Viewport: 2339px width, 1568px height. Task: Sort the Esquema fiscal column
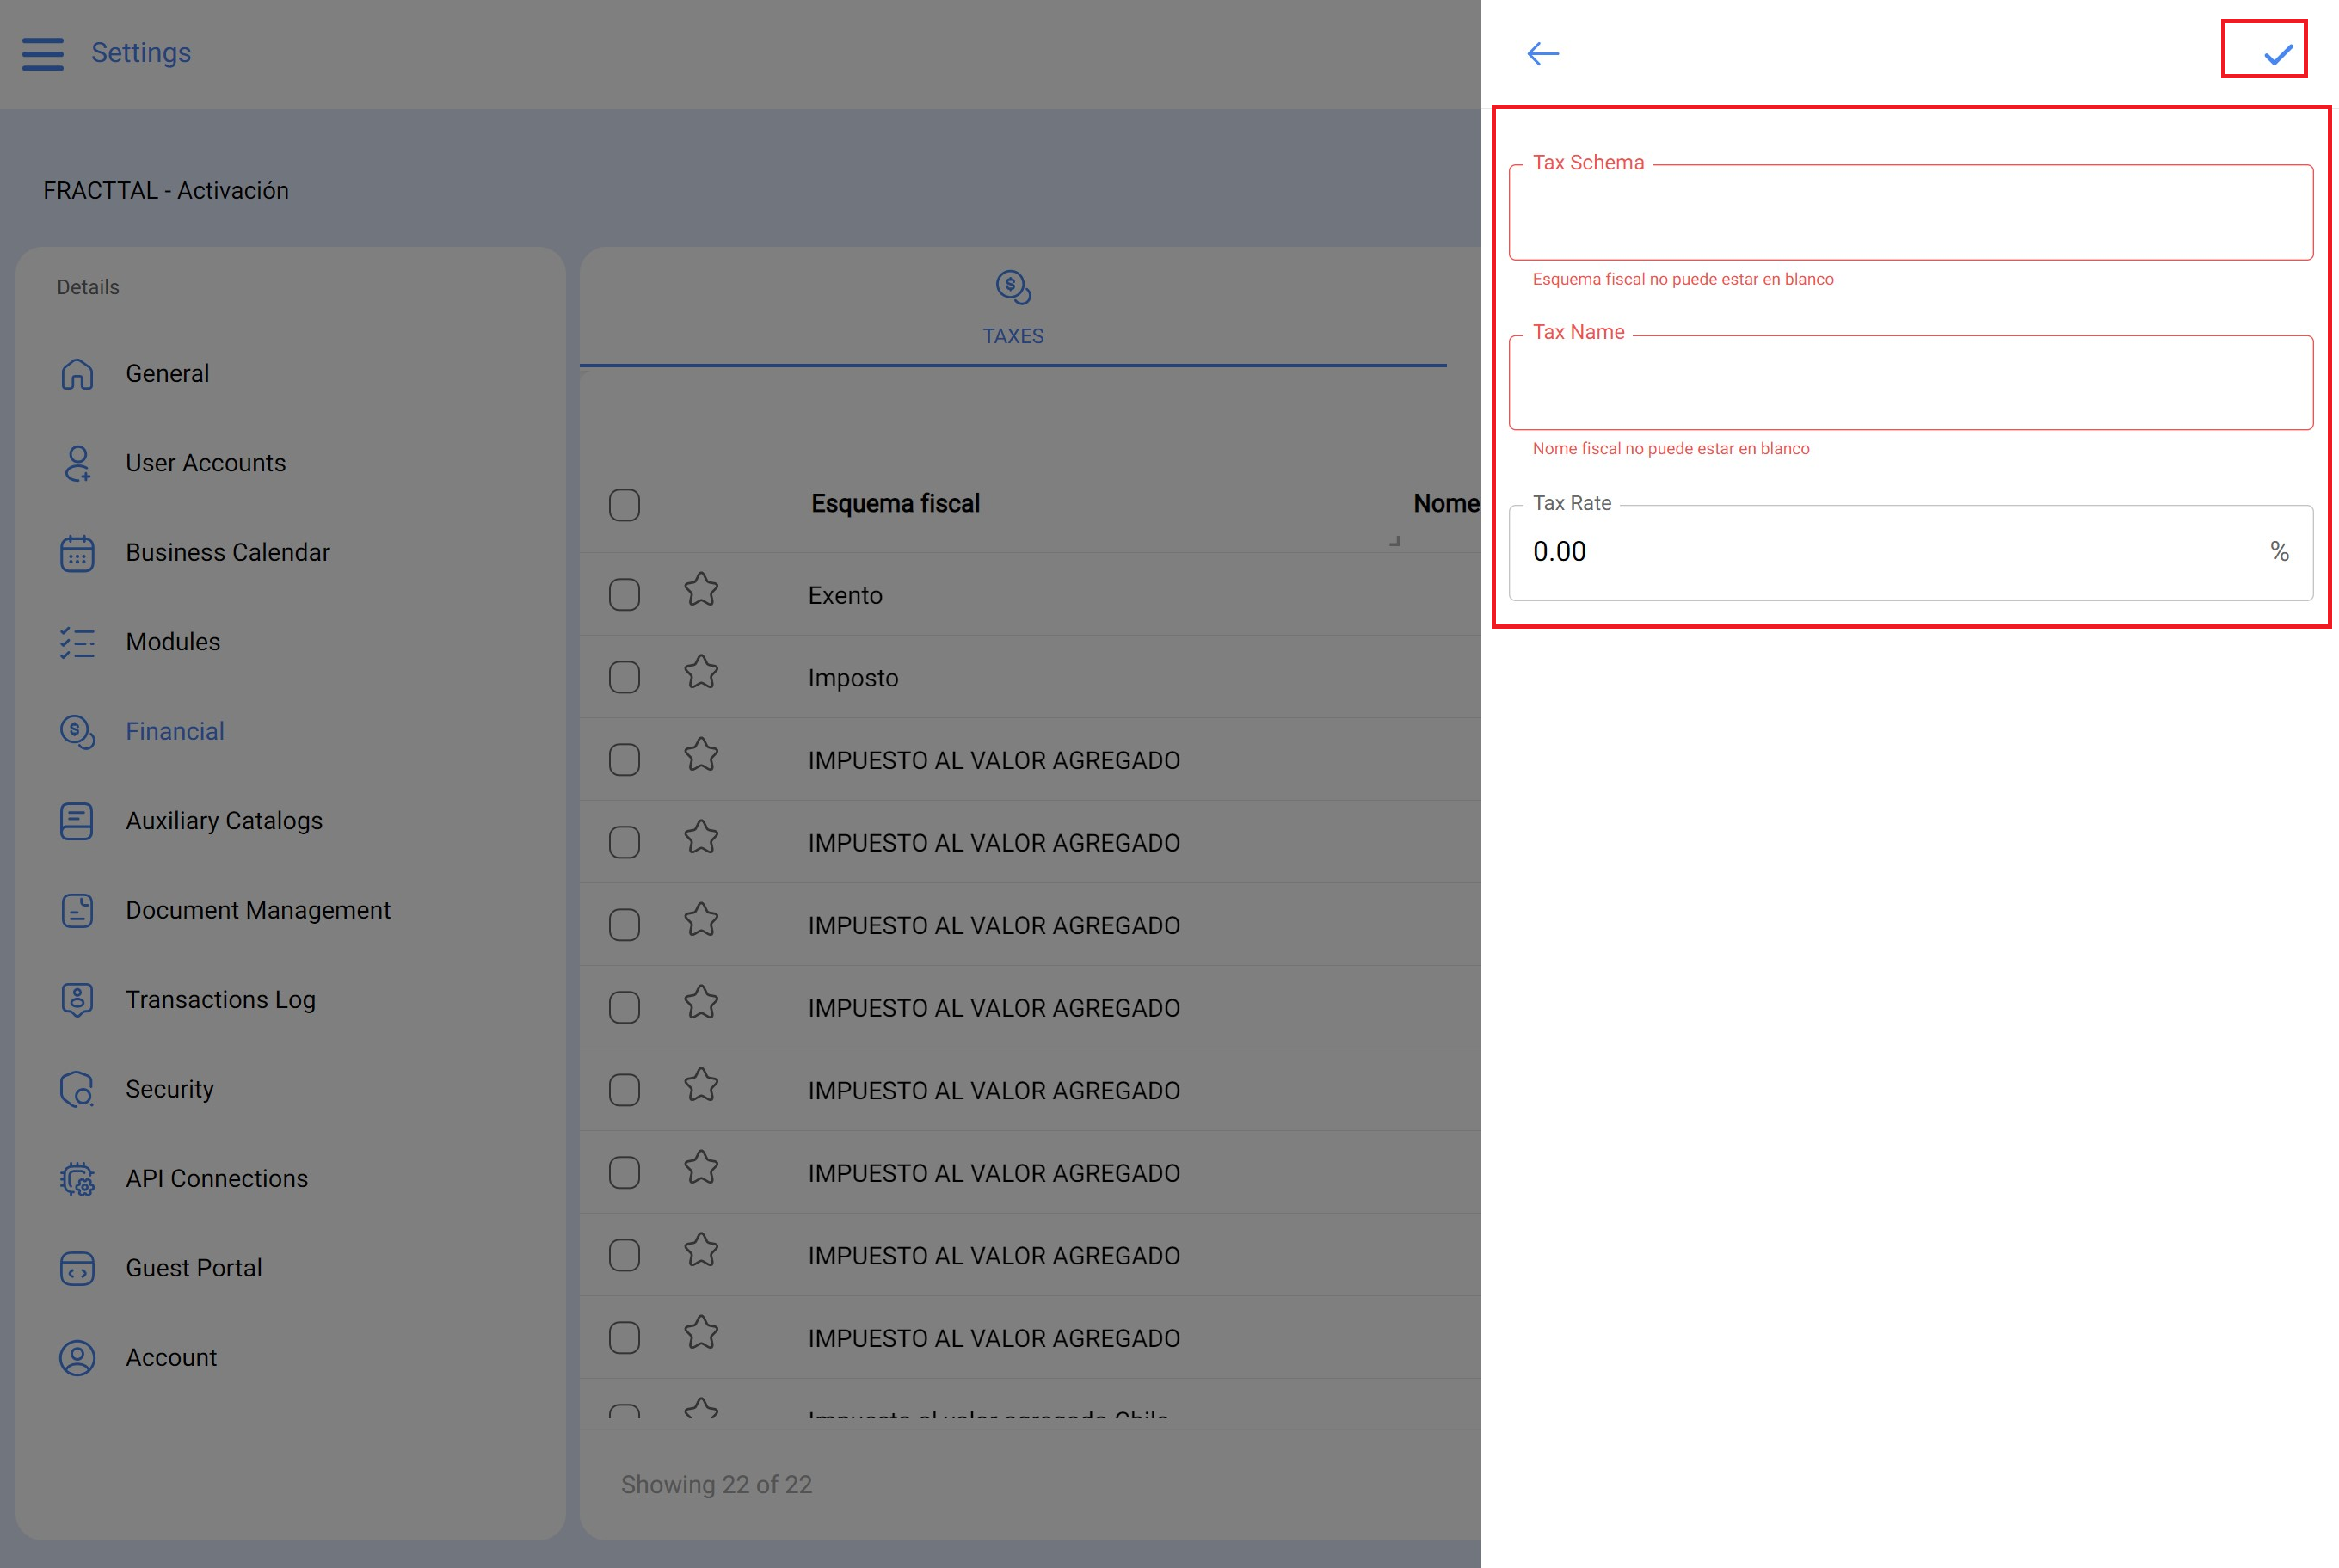pyautogui.click(x=894, y=503)
